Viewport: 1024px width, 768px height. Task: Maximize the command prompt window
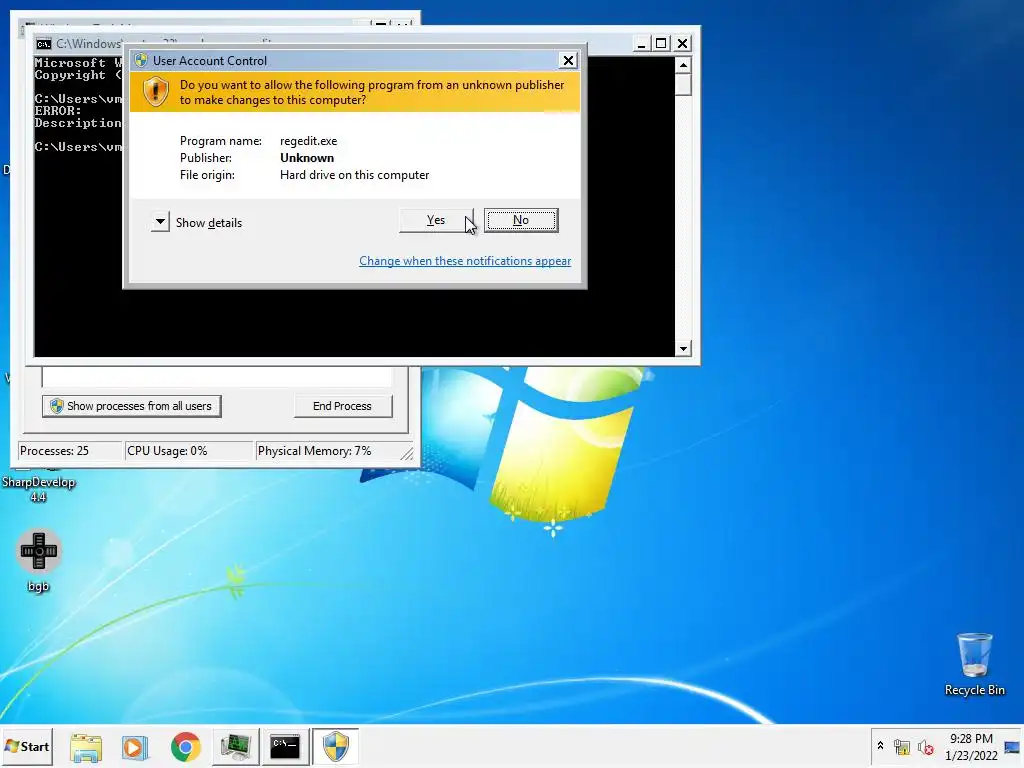662,44
